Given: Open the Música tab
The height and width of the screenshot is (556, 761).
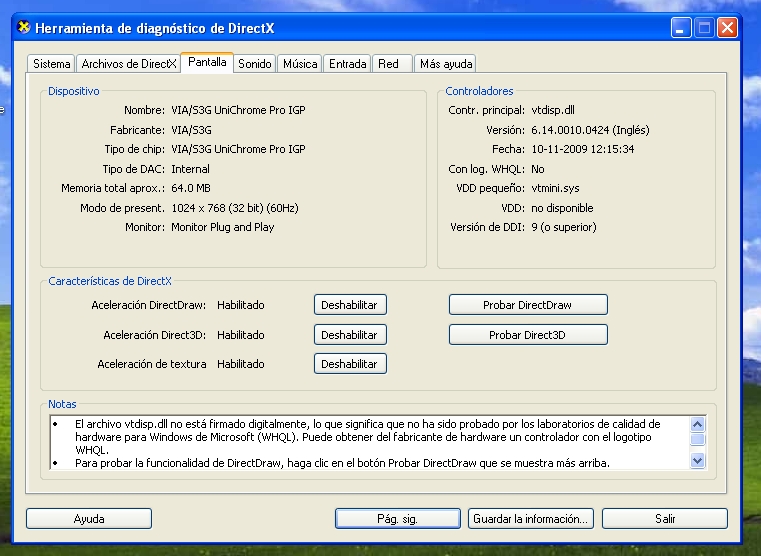Looking at the screenshot, I should pos(300,64).
